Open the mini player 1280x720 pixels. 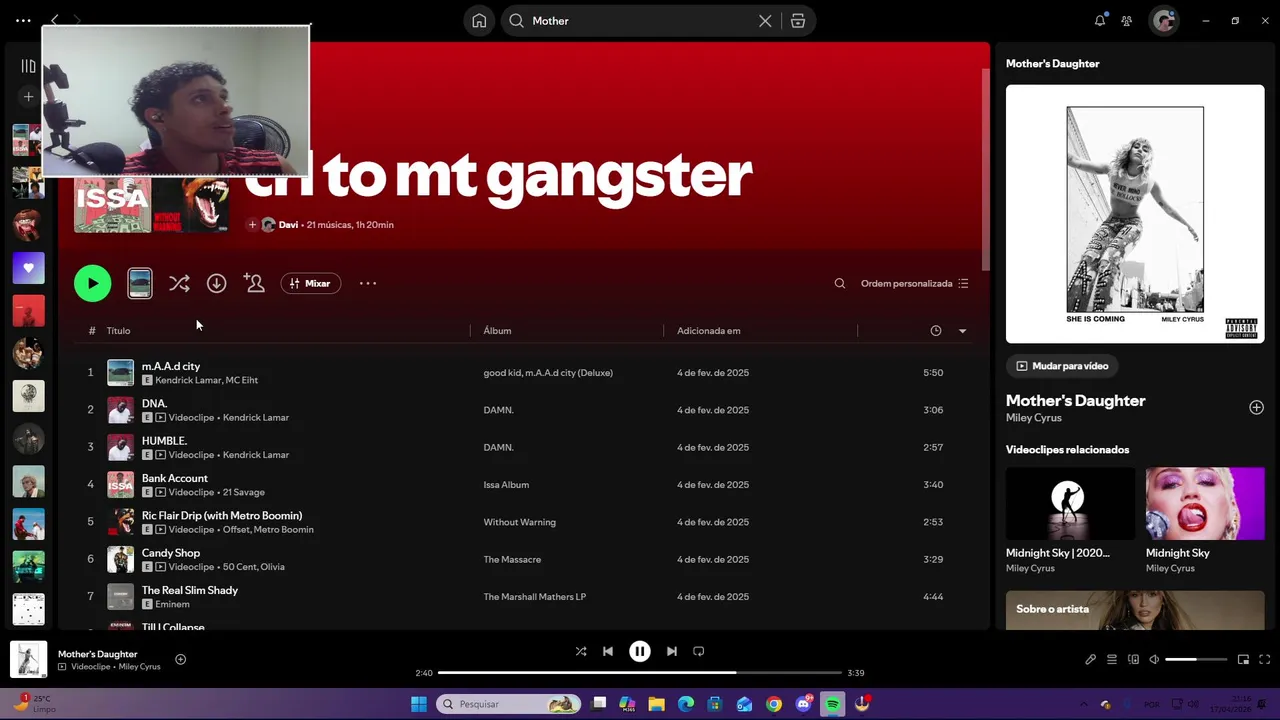[x=1243, y=659]
